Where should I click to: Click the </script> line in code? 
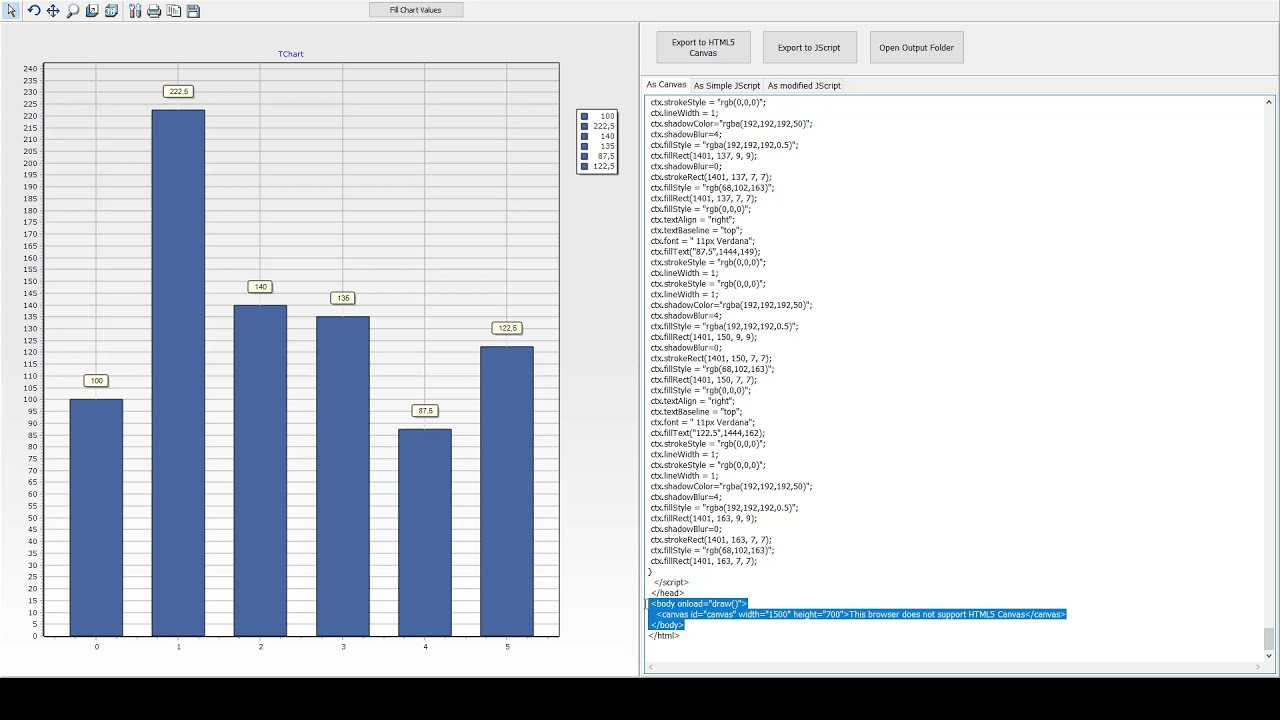point(671,582)
